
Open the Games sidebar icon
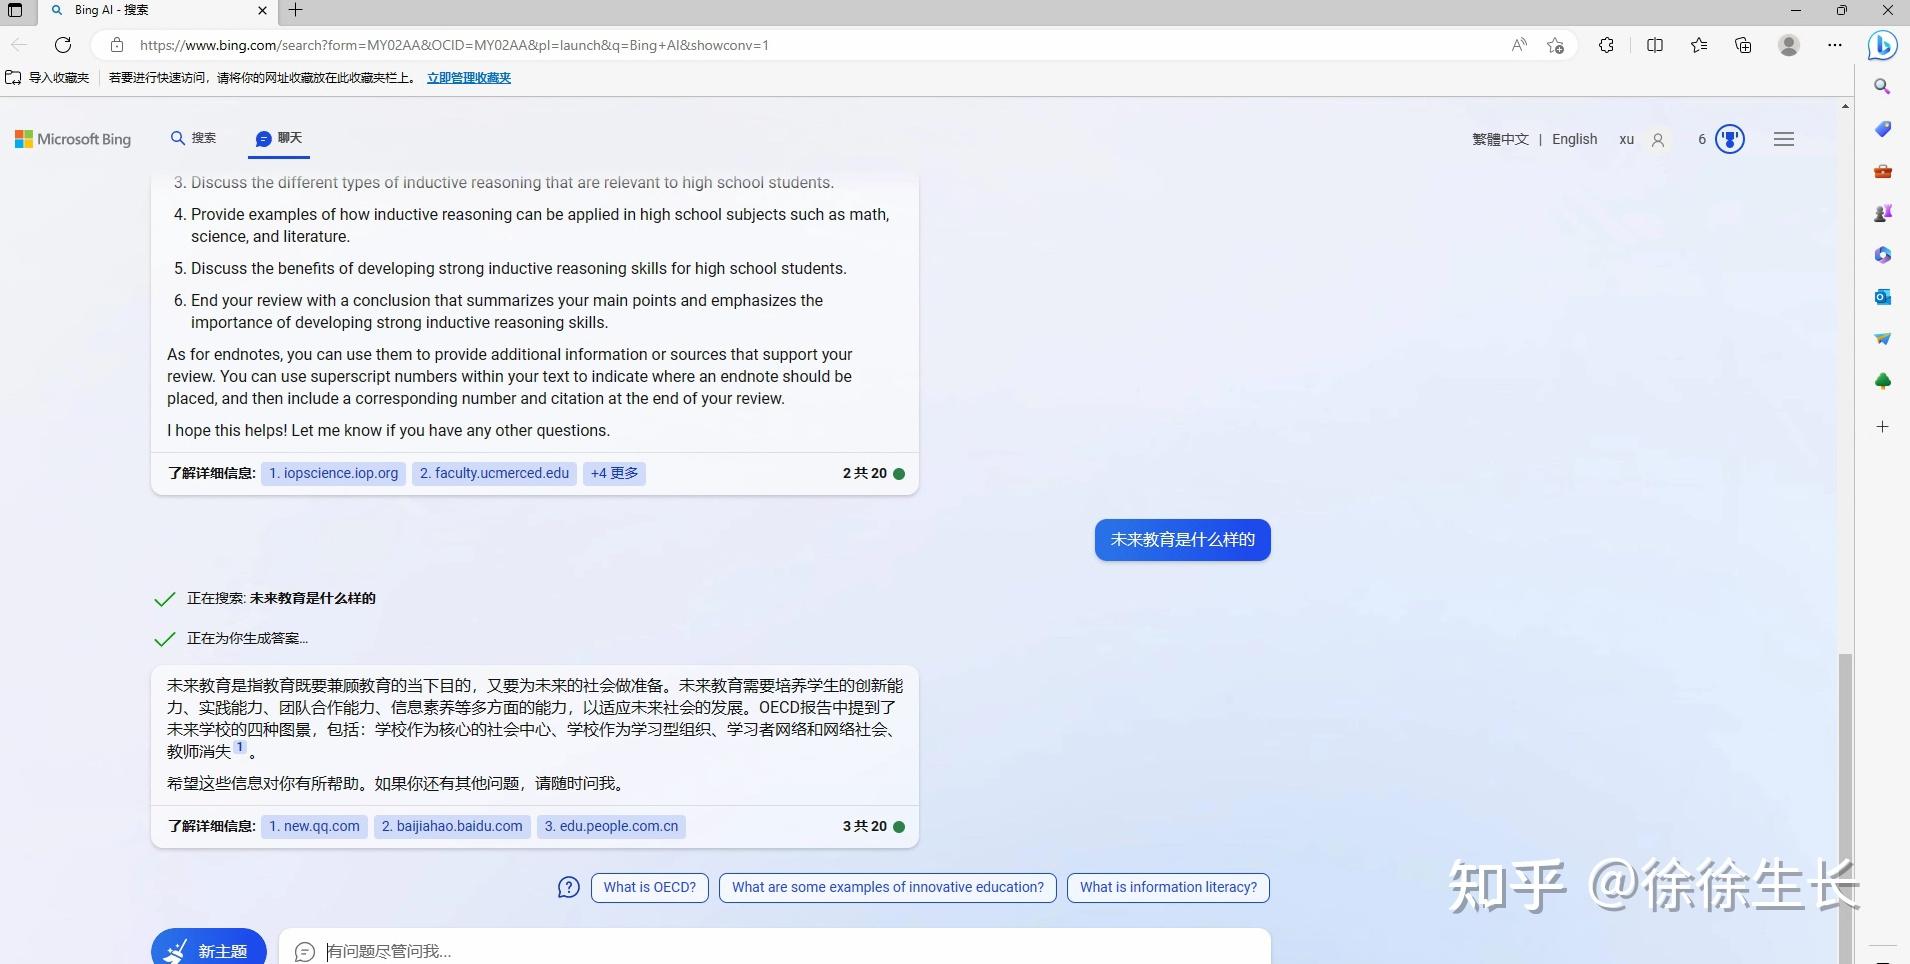tap(1882, 212)
